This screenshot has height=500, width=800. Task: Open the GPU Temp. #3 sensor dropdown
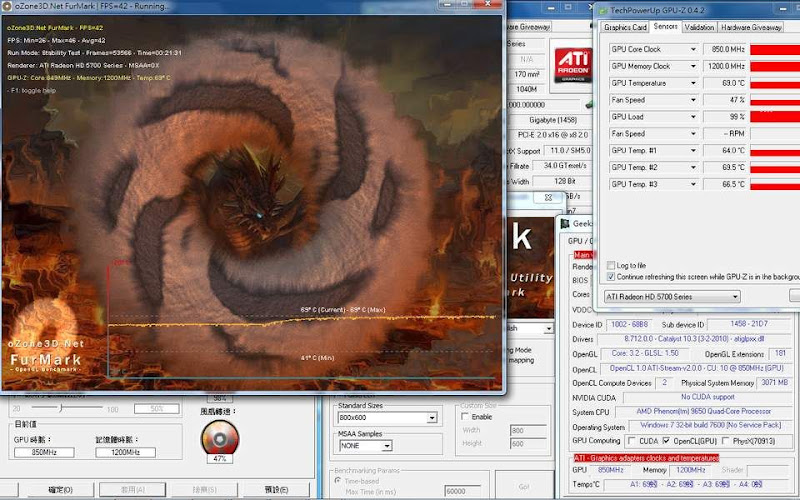pos(693,184)
